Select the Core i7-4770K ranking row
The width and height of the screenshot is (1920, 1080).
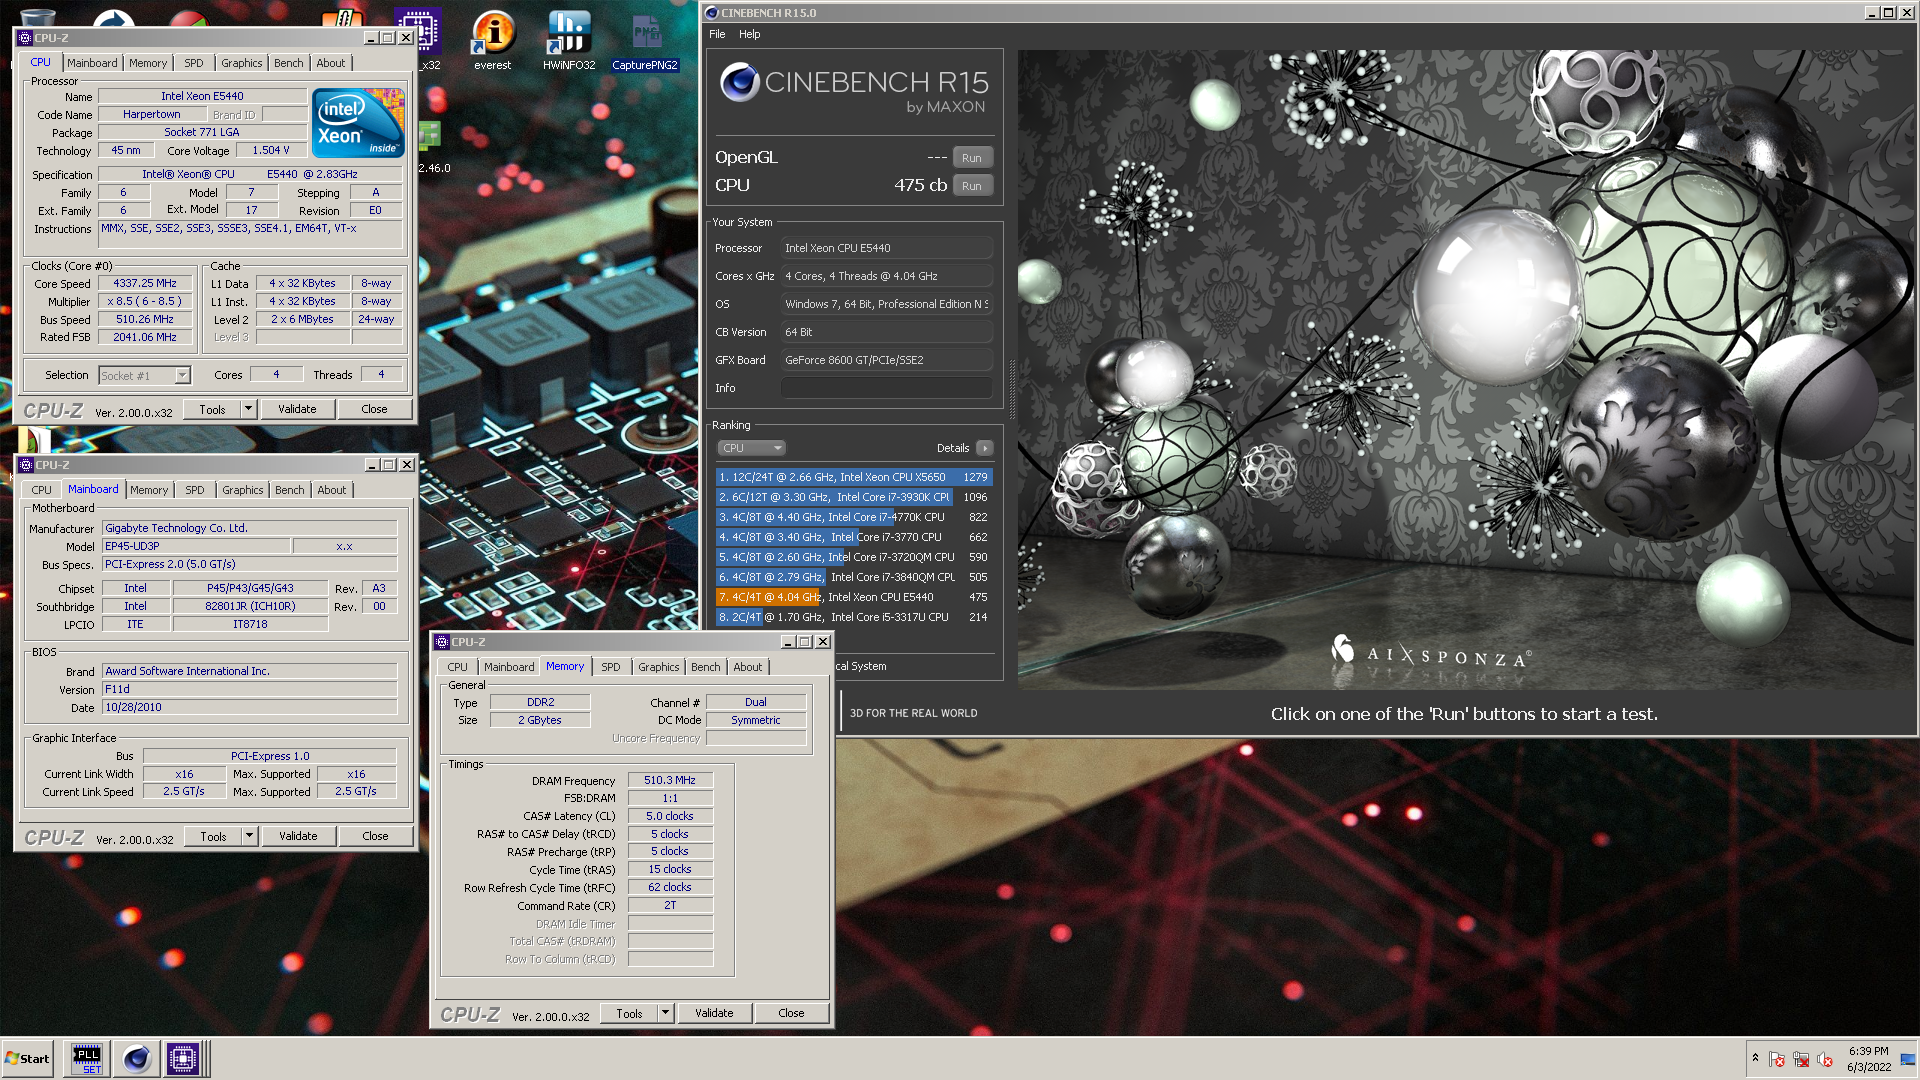point(854,517)
